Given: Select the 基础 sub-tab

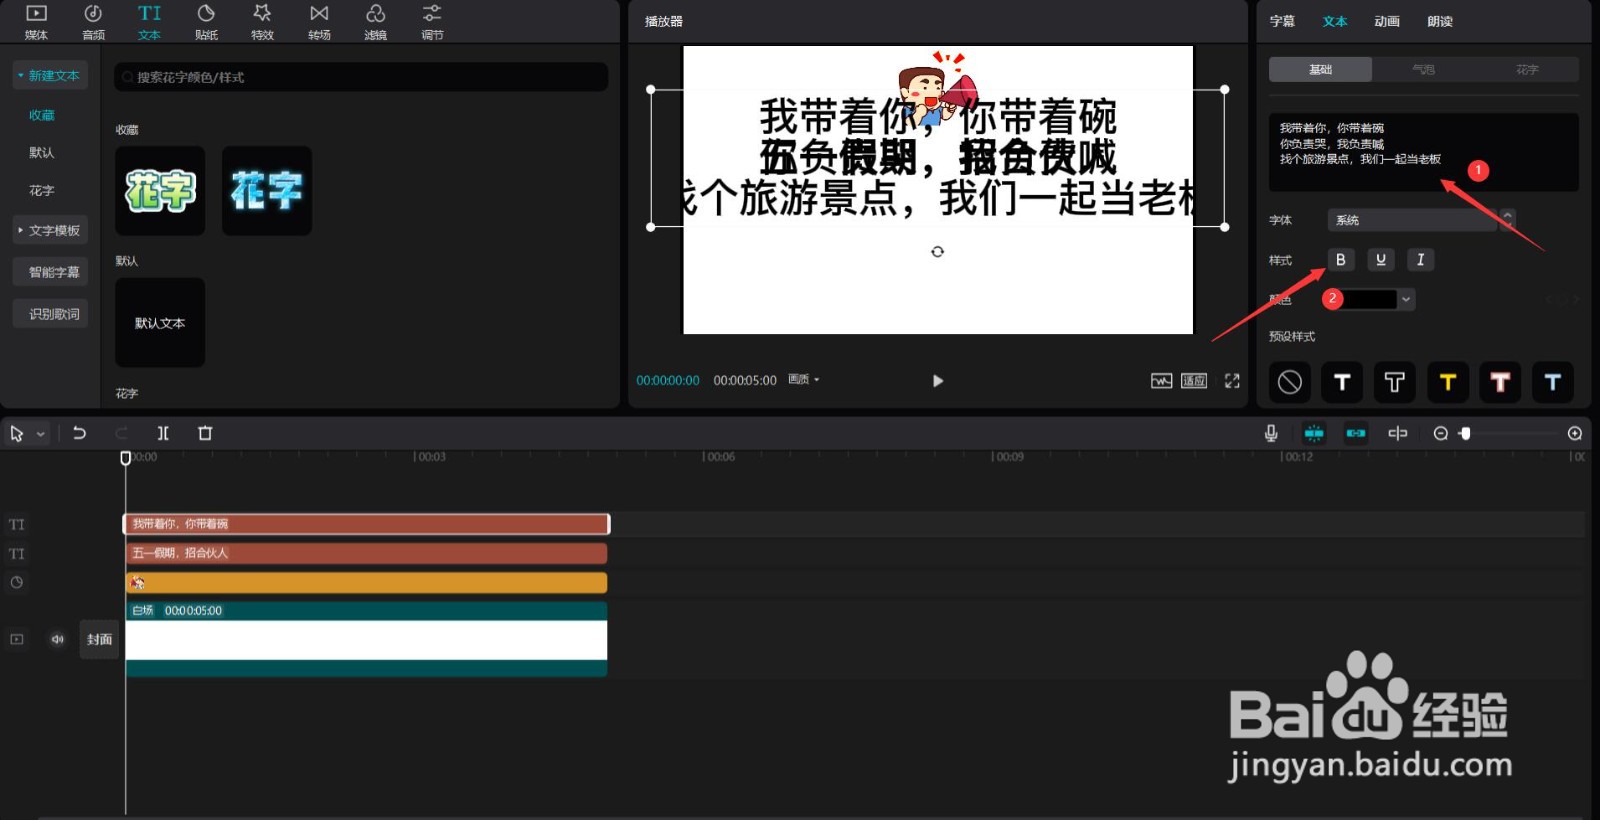Looking at the screenshot, I should (1320, 69).
